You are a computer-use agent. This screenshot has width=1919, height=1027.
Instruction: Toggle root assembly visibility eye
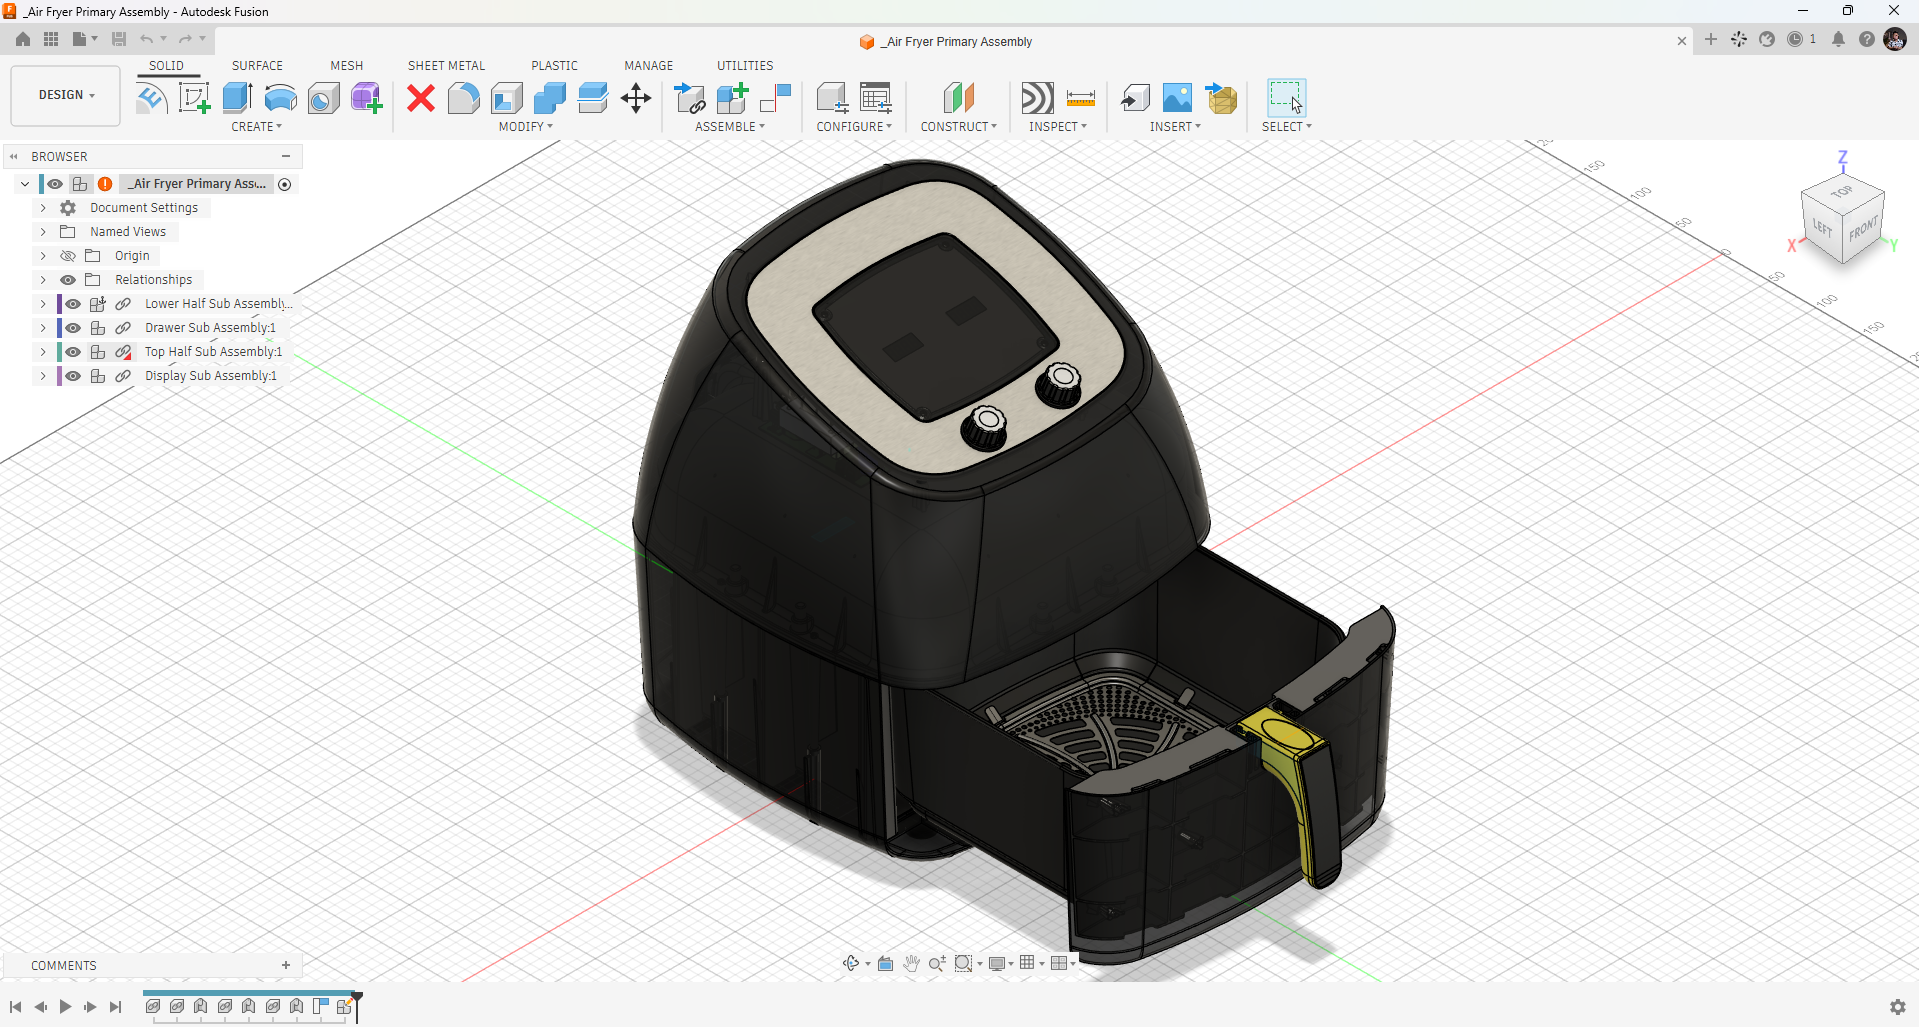(55, 184)
